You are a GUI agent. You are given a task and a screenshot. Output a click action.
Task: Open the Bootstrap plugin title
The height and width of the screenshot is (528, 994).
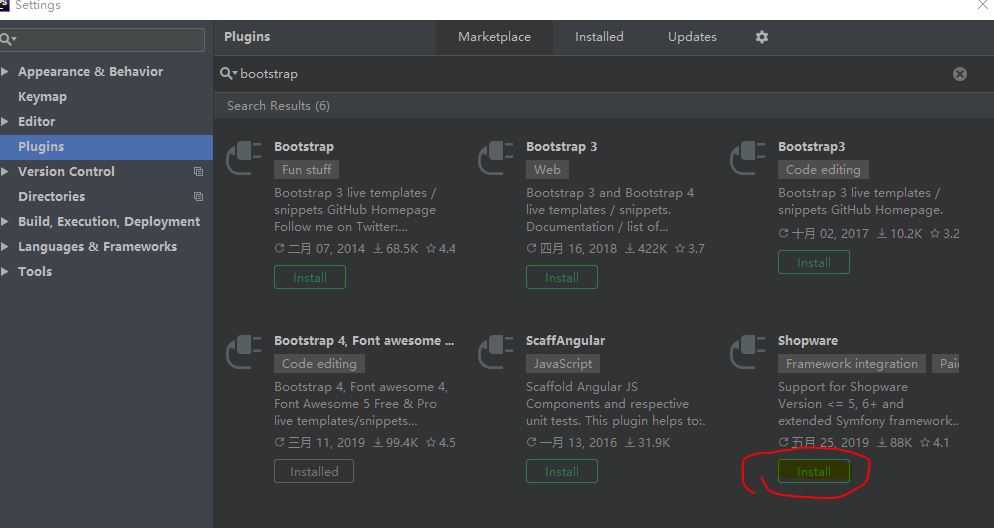304,147
